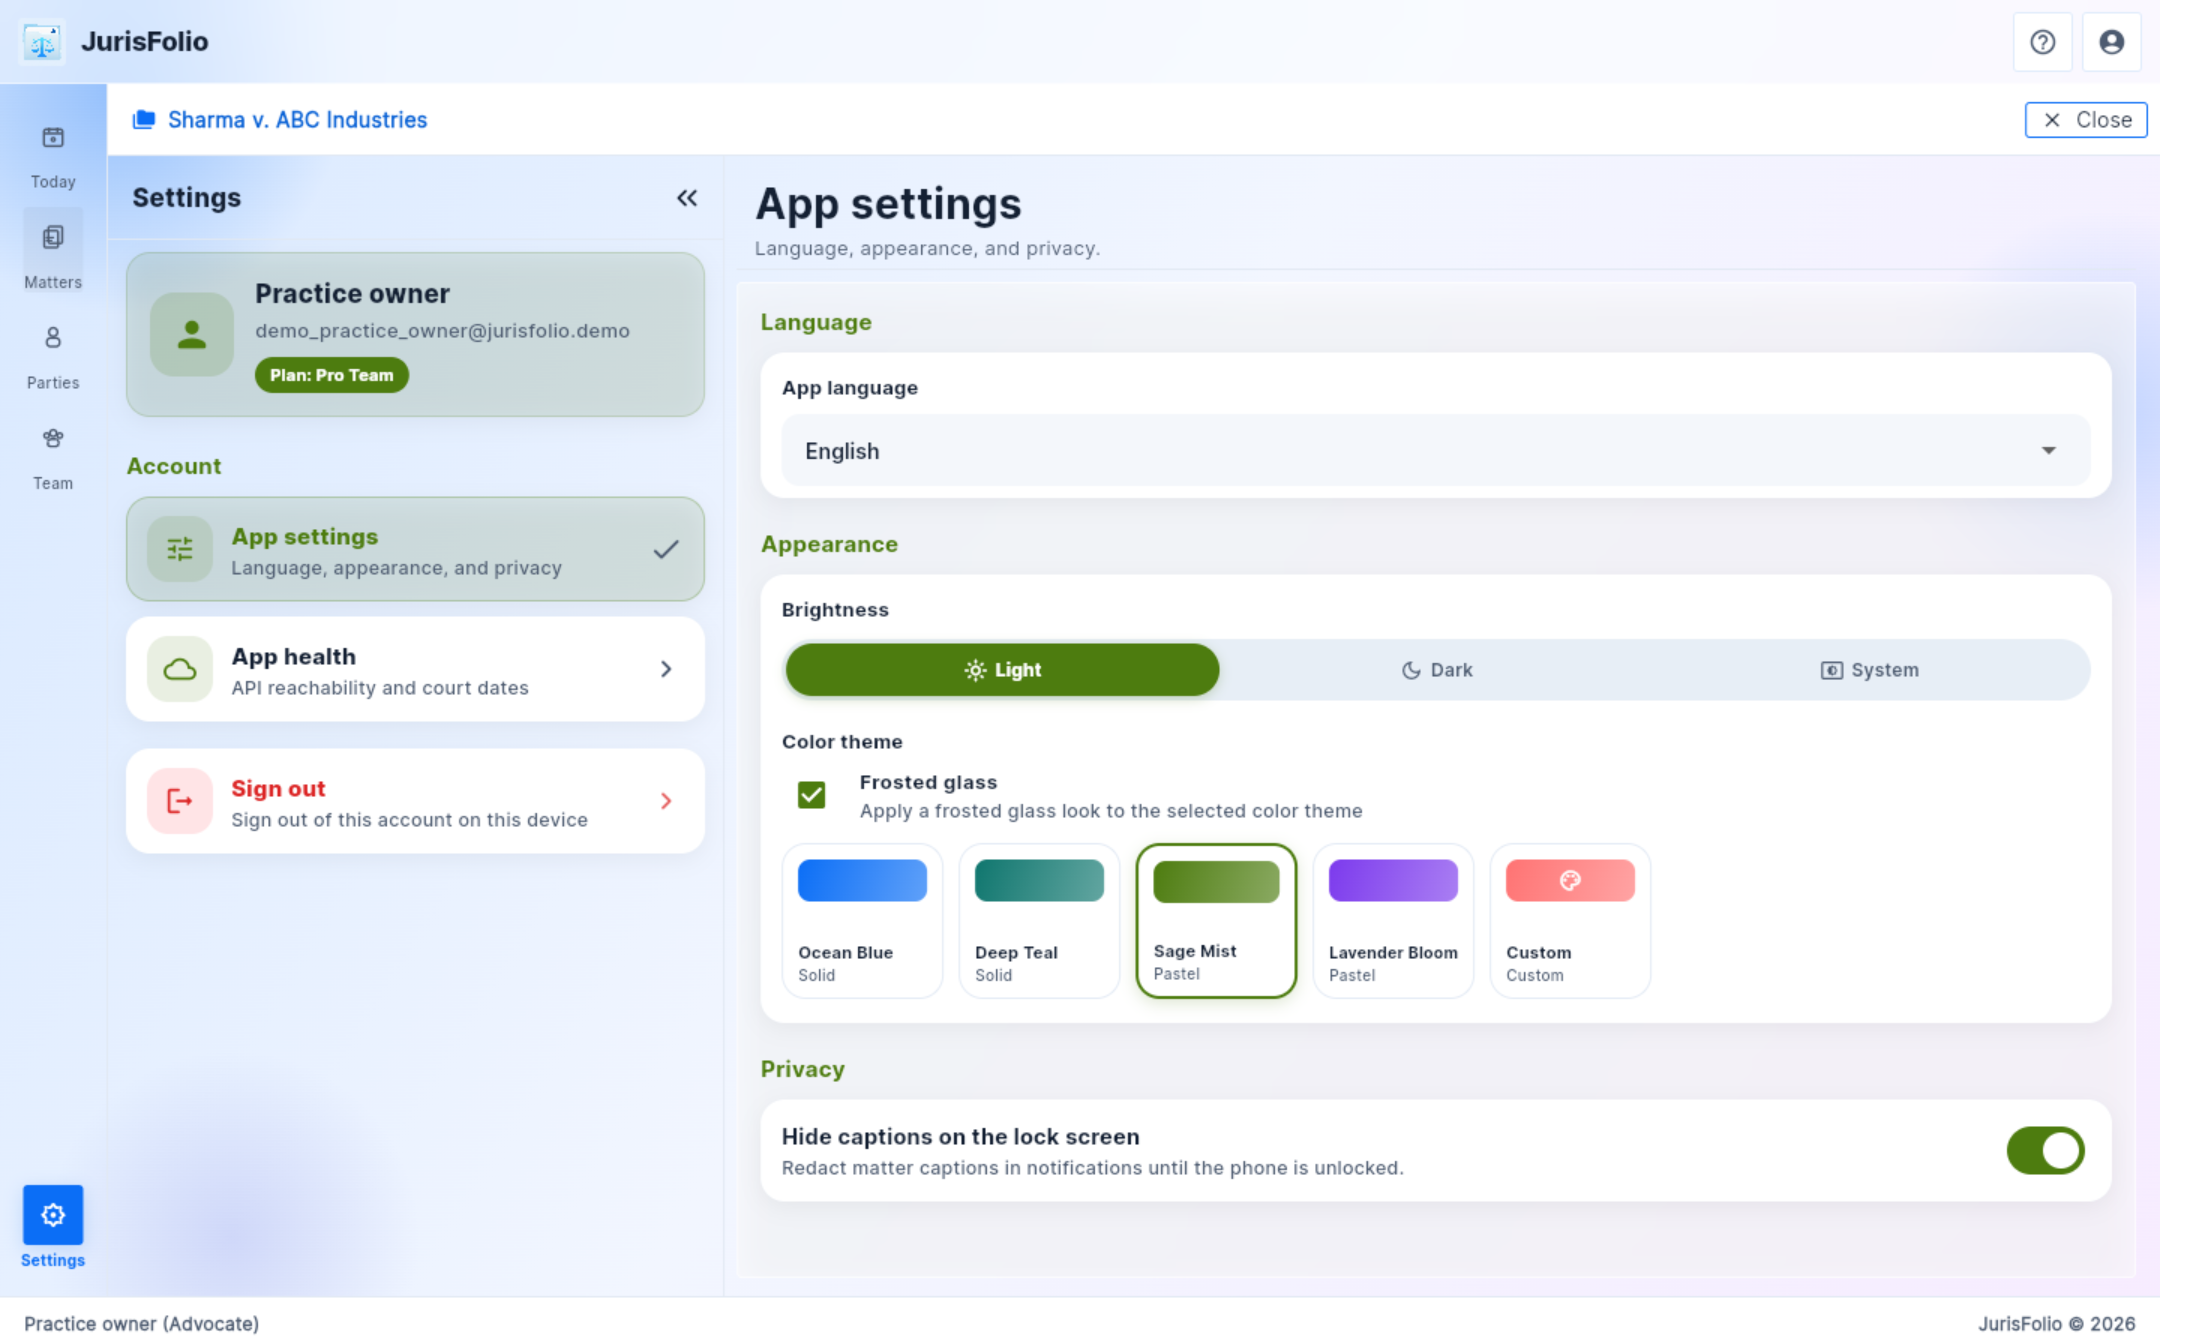Image resolution: width=2186 pixels, height=1340 pixels.
Task: Click the Settings gear icon
Action: (53, 1214)
